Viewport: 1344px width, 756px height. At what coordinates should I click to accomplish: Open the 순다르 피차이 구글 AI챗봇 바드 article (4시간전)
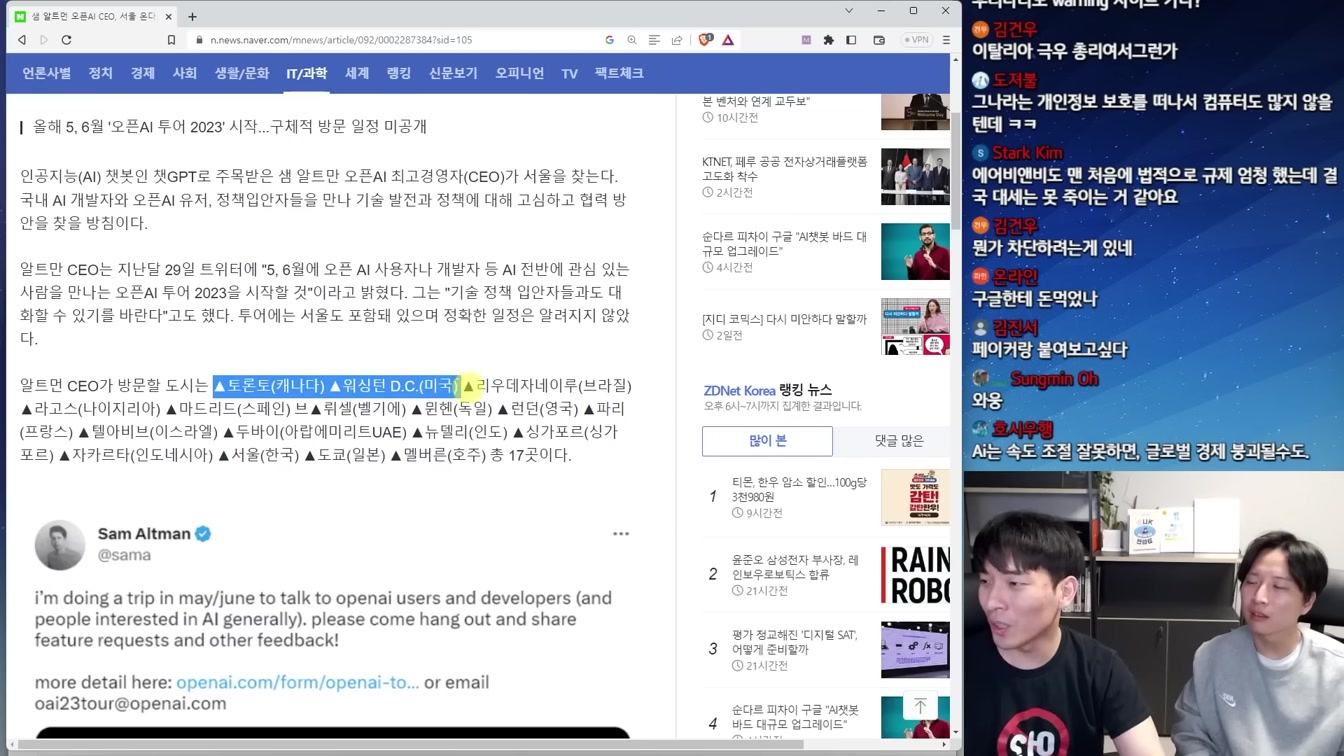point(785,243)
